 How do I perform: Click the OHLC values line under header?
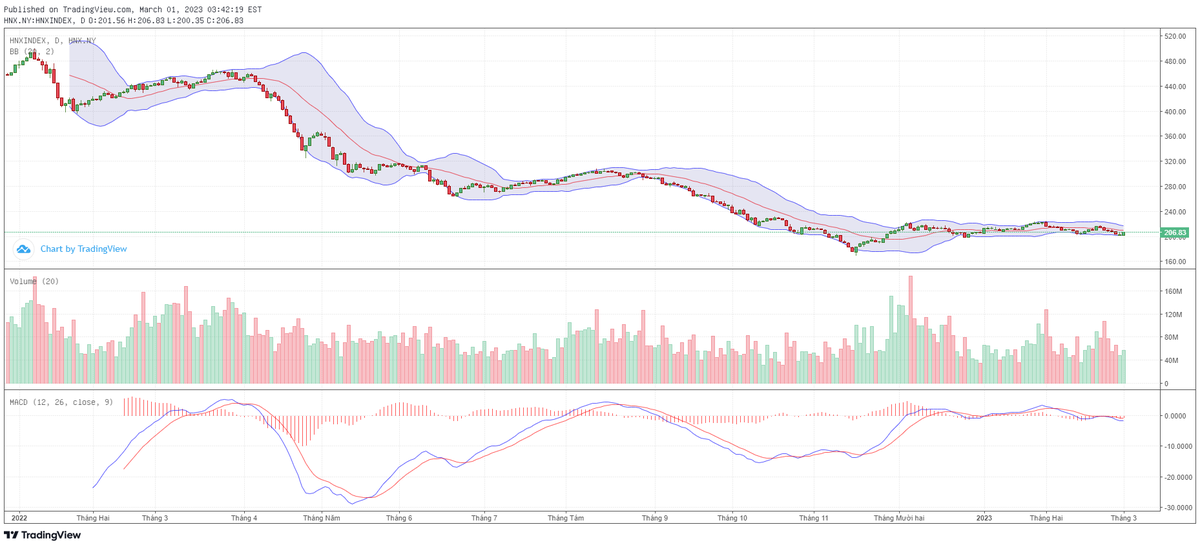[123, 19]
